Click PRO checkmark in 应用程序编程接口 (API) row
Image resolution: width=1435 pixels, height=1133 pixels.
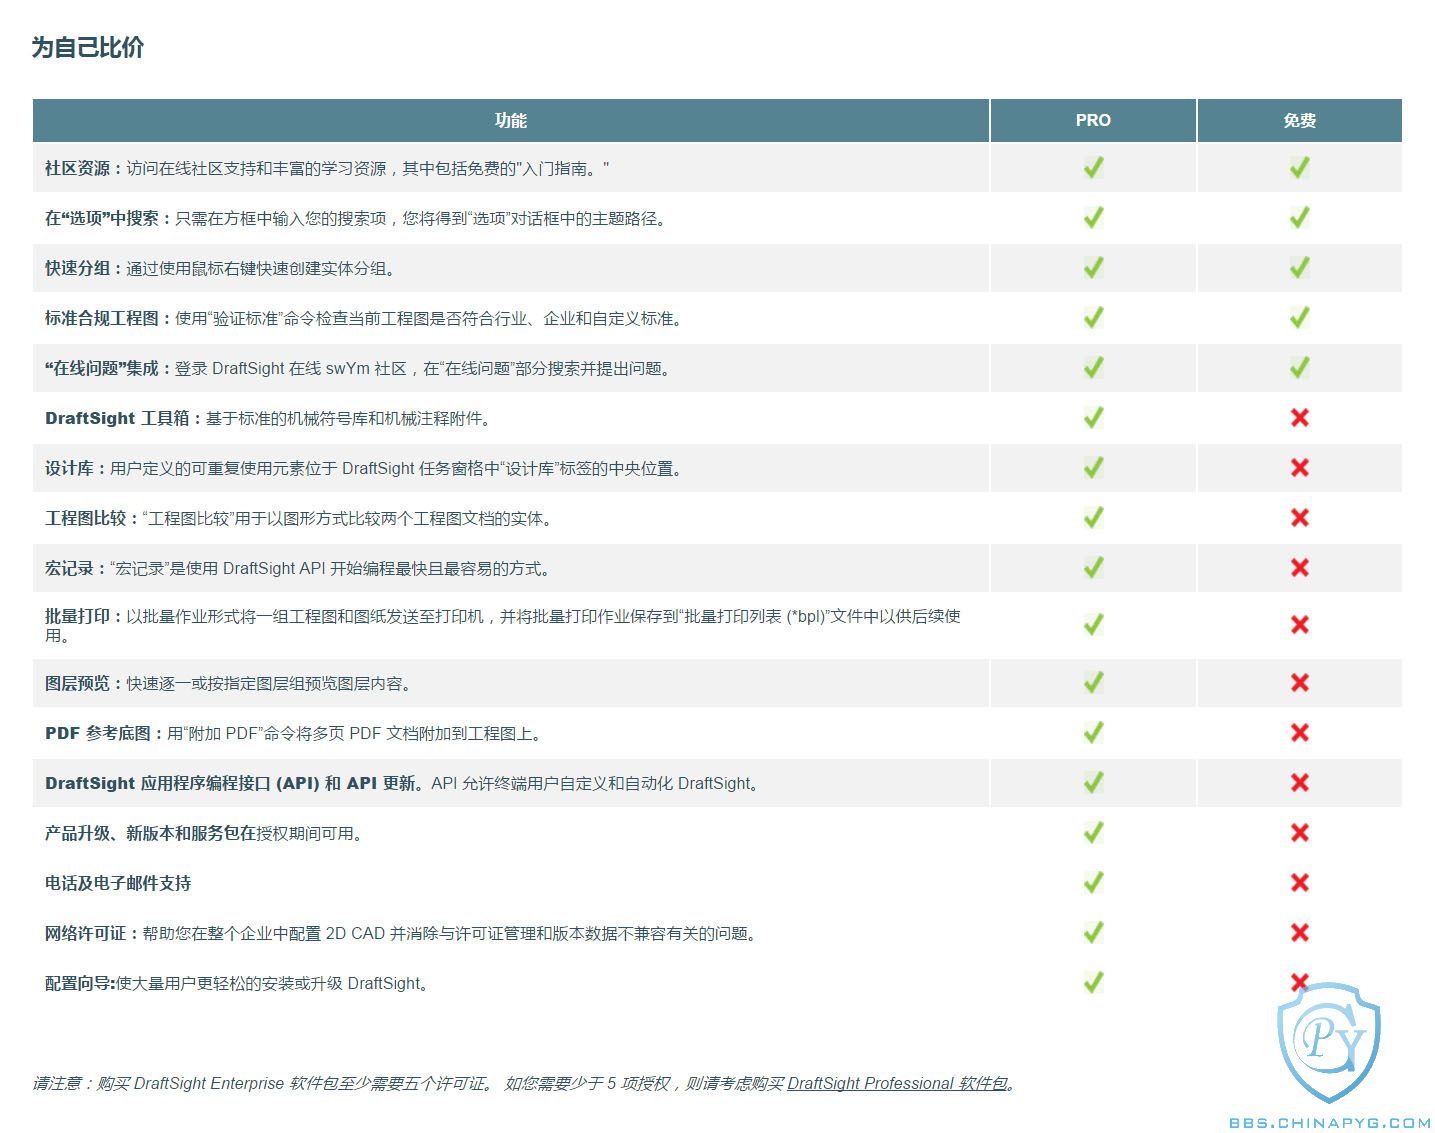click(x=1093, y=782)
